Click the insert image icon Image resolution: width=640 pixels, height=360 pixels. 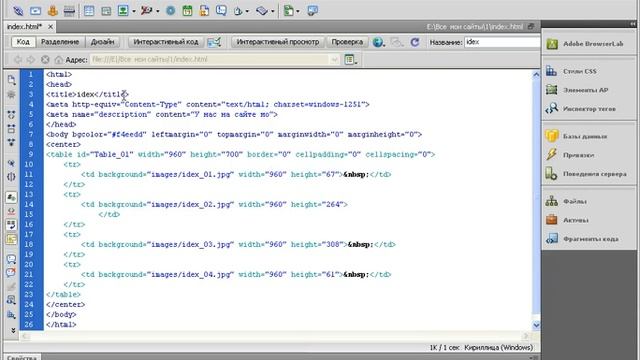pyautogui.click(x=123, y=11)
